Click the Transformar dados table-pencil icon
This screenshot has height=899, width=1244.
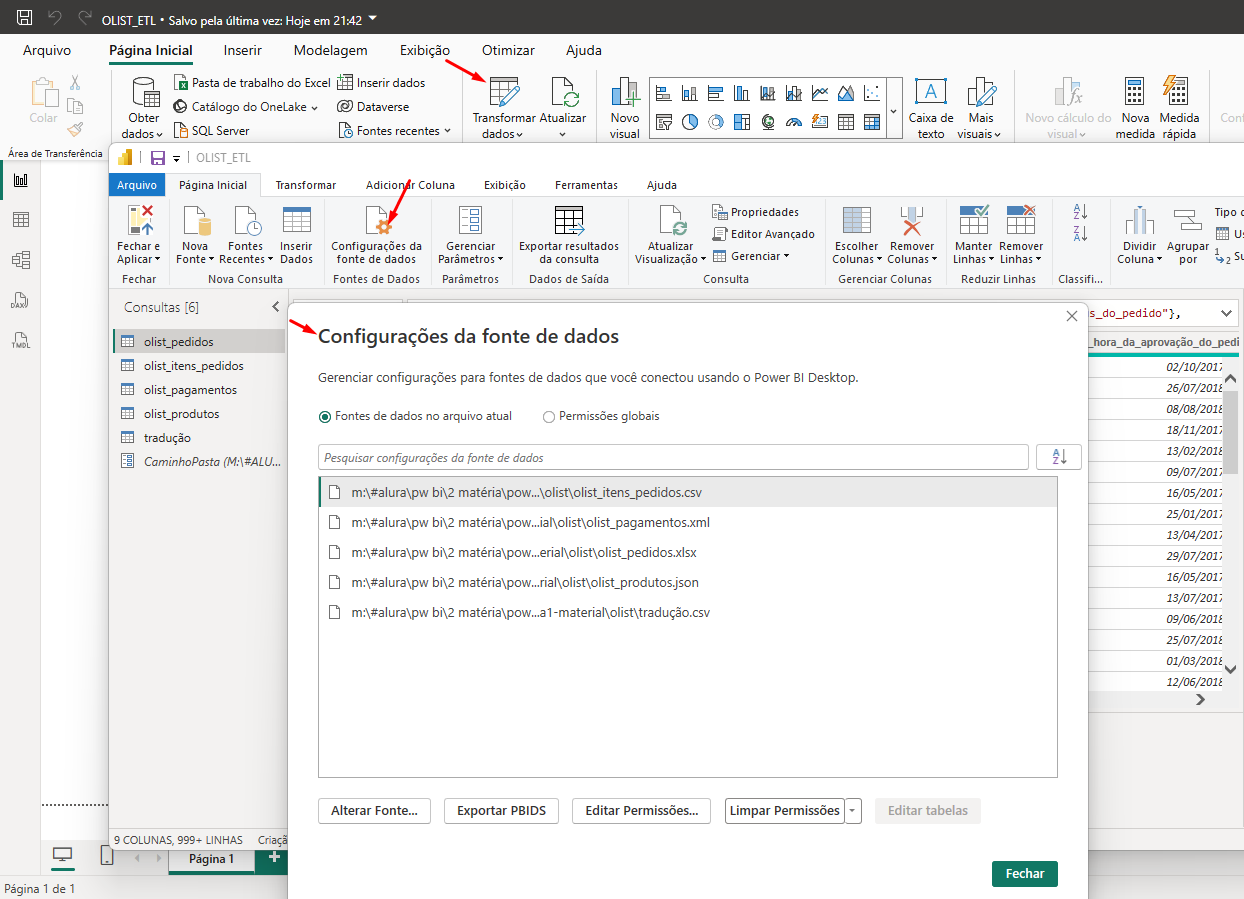[x=504, y=92]
